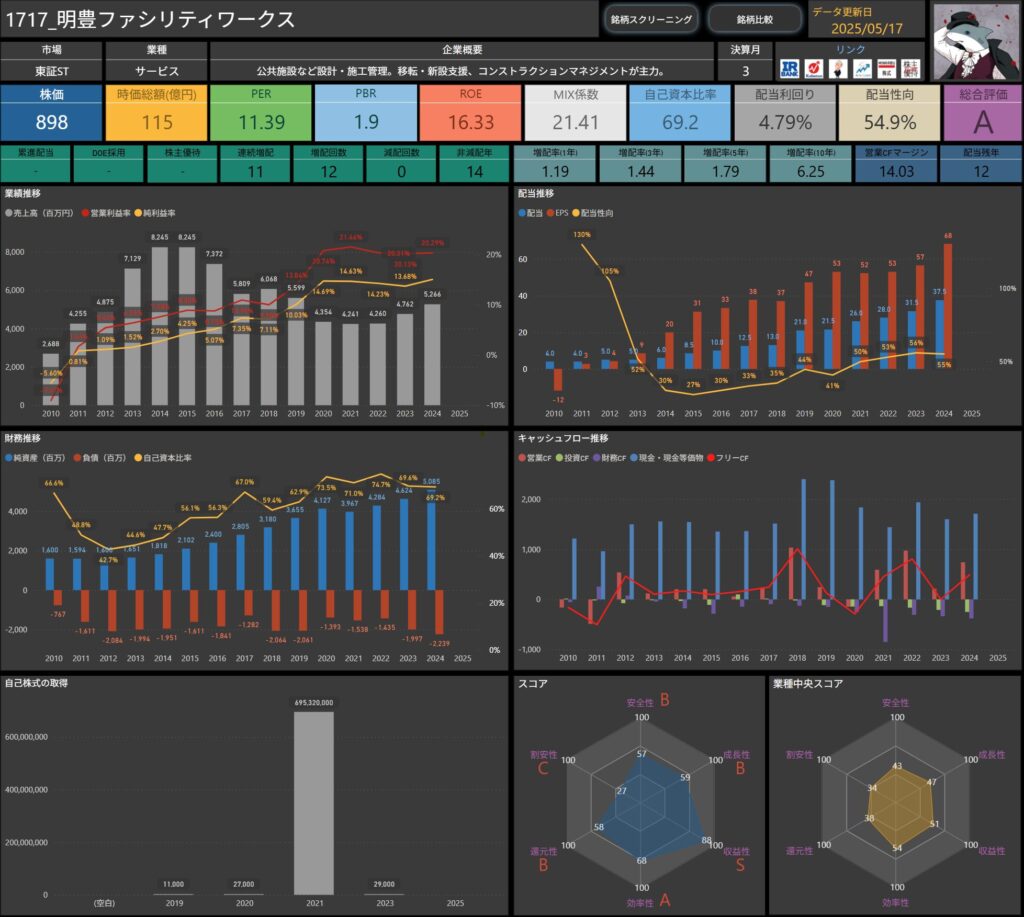Select the 減配回数 value 0

click(402, 171)
